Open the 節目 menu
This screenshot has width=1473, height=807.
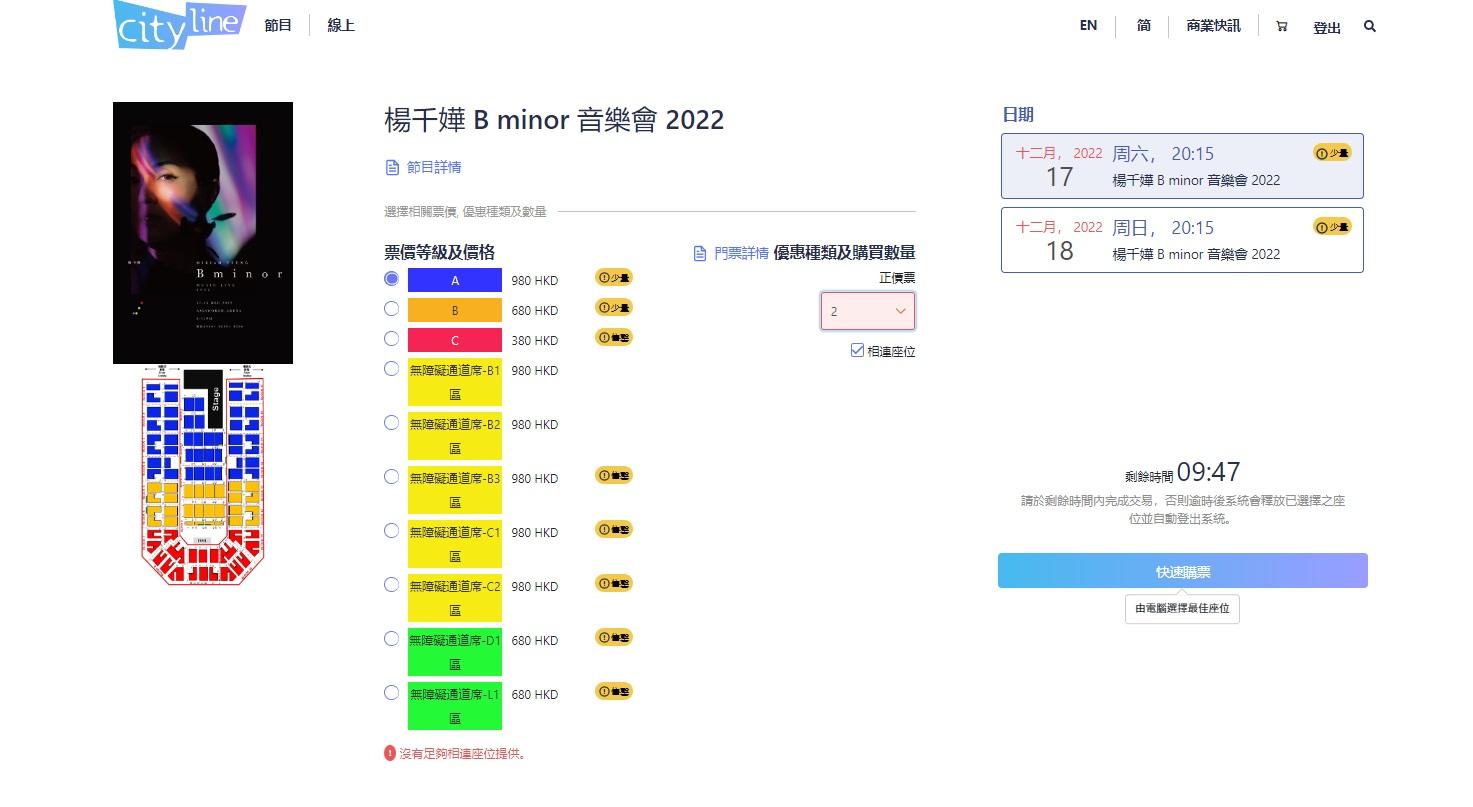click(x=278, y=25)
